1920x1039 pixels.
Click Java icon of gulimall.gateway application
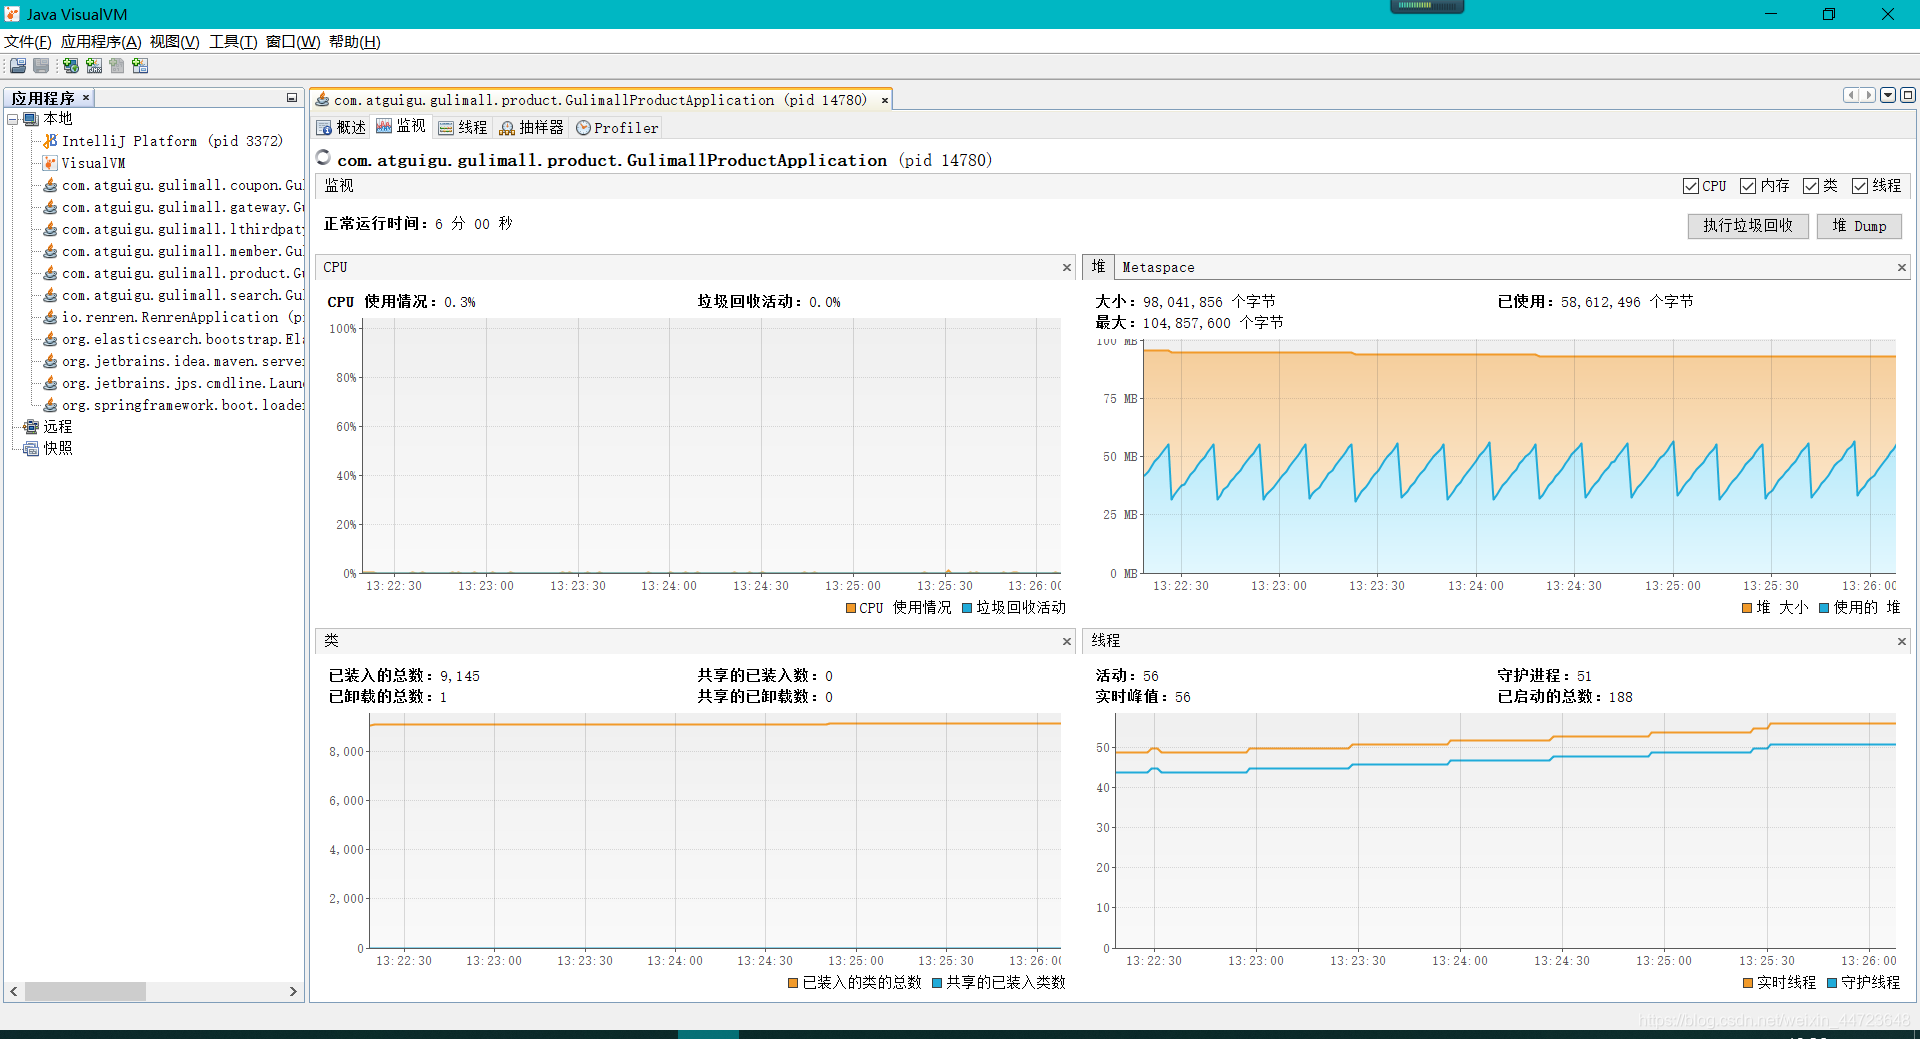pyautogui.click(x=50, y=207)
